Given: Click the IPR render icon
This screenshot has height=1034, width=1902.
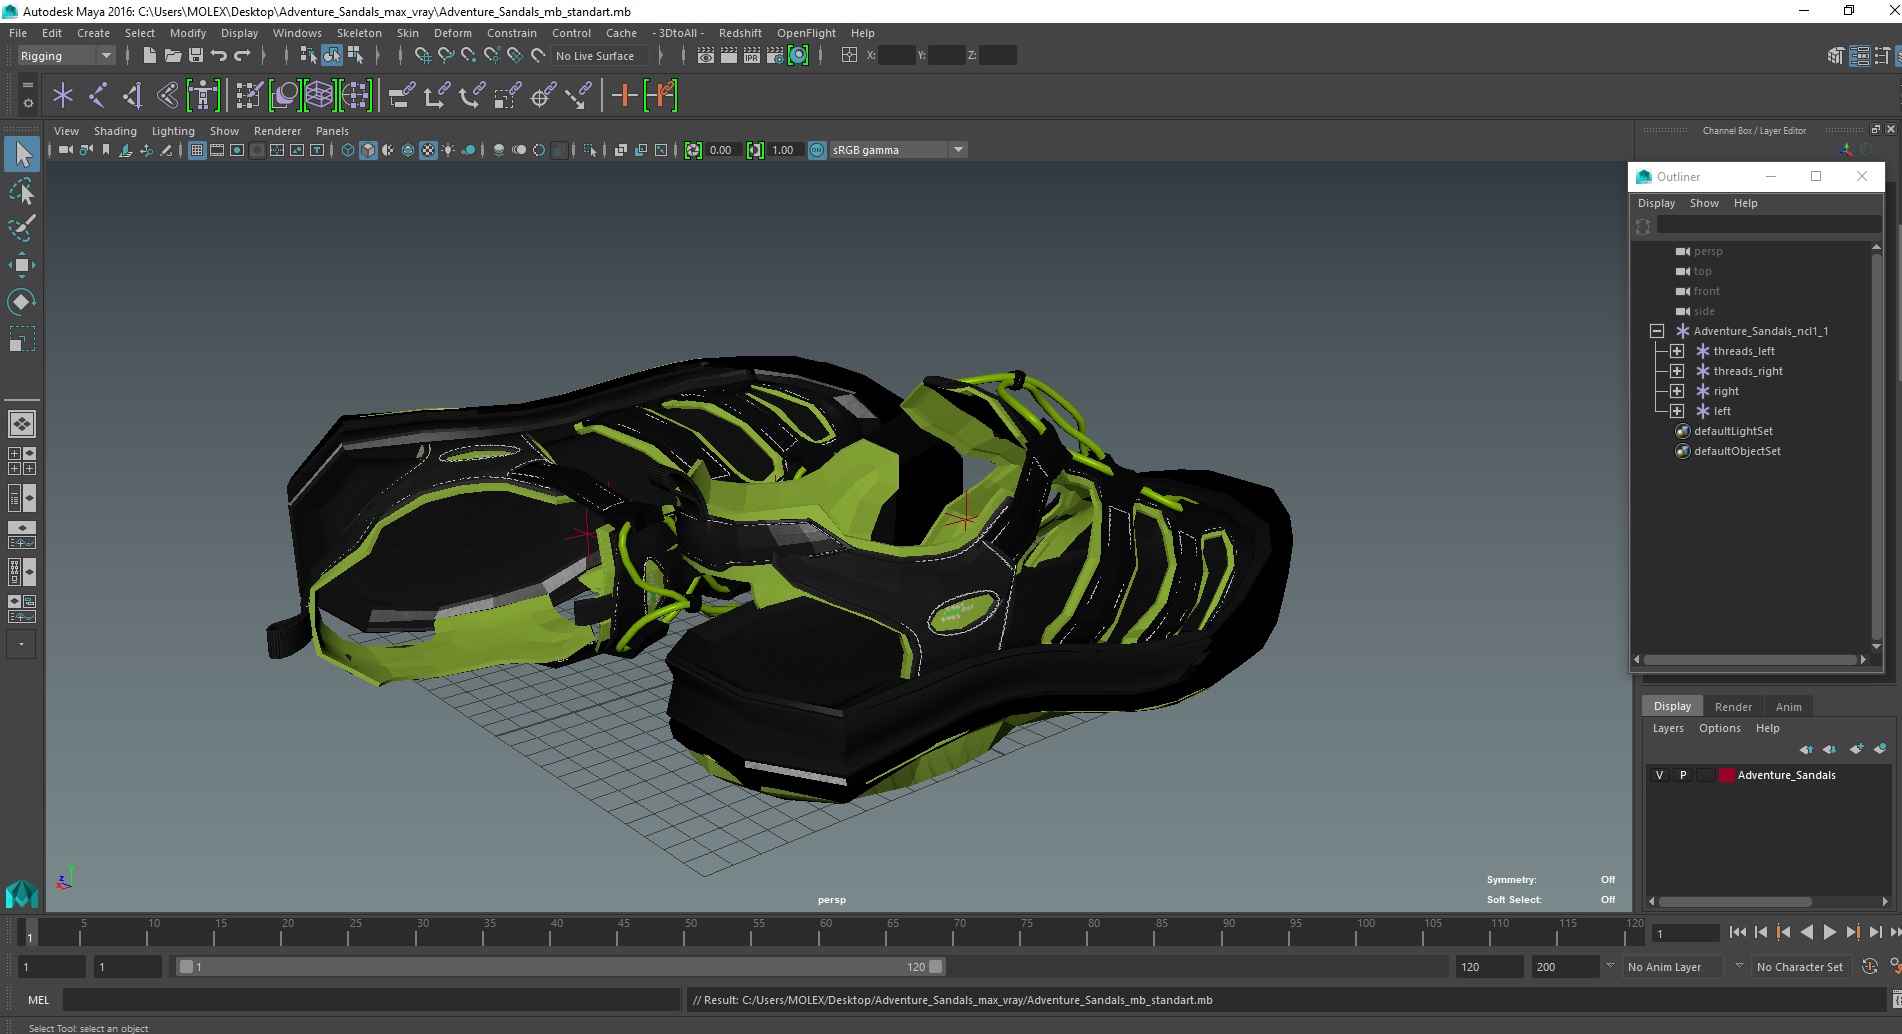Looking at the screenshot, I should coord(752,55).
